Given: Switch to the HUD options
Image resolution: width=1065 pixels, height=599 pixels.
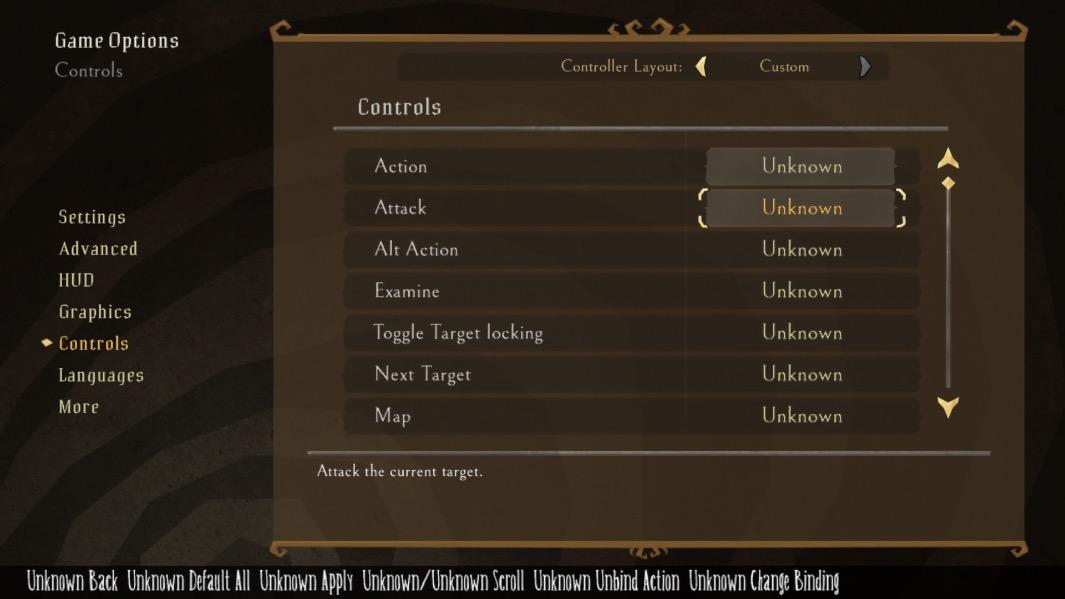Looking at the screenshot, I should click(76, 281).
